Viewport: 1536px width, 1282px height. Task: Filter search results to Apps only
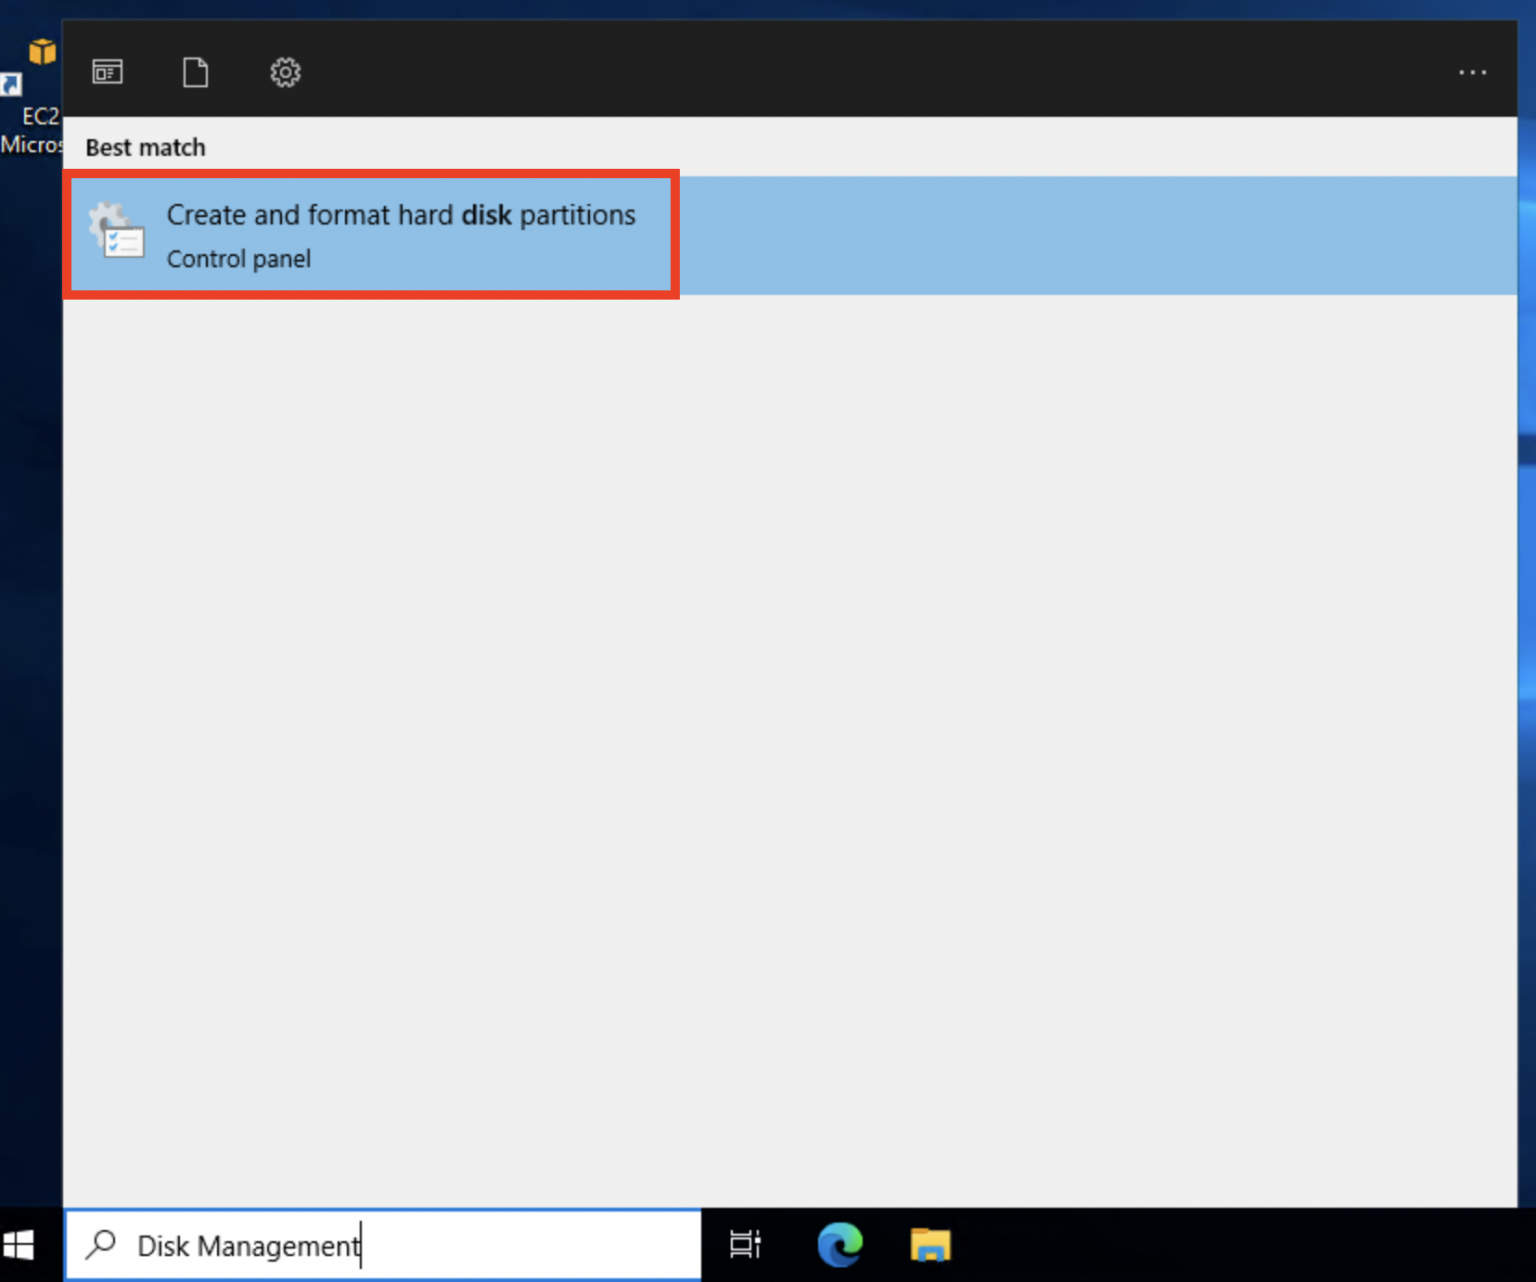coord(107,71)
